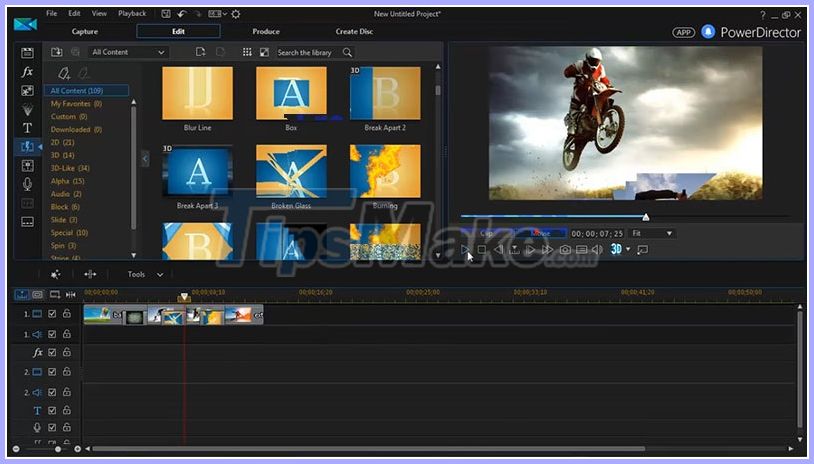
Task: Open the View menu
Action: (99, 13)
